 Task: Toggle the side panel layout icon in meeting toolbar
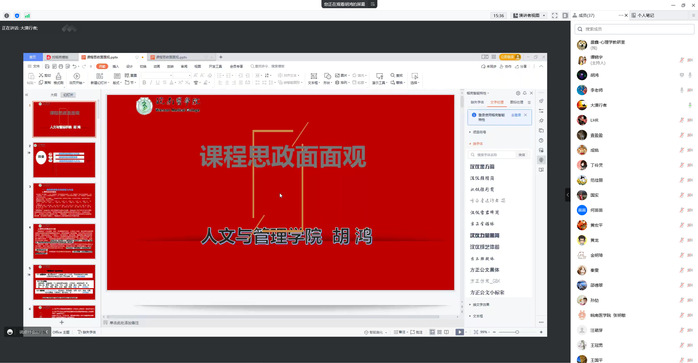[565, 15]
